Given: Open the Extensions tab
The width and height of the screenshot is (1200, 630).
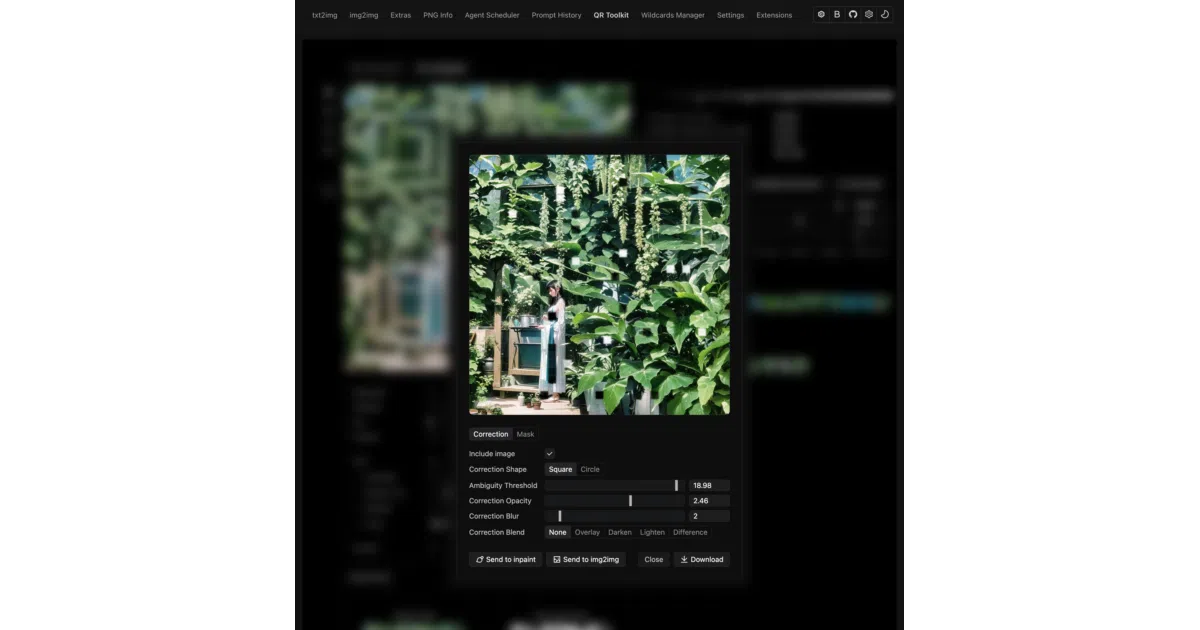Looking at the screenshot, I should click(774, 15).
